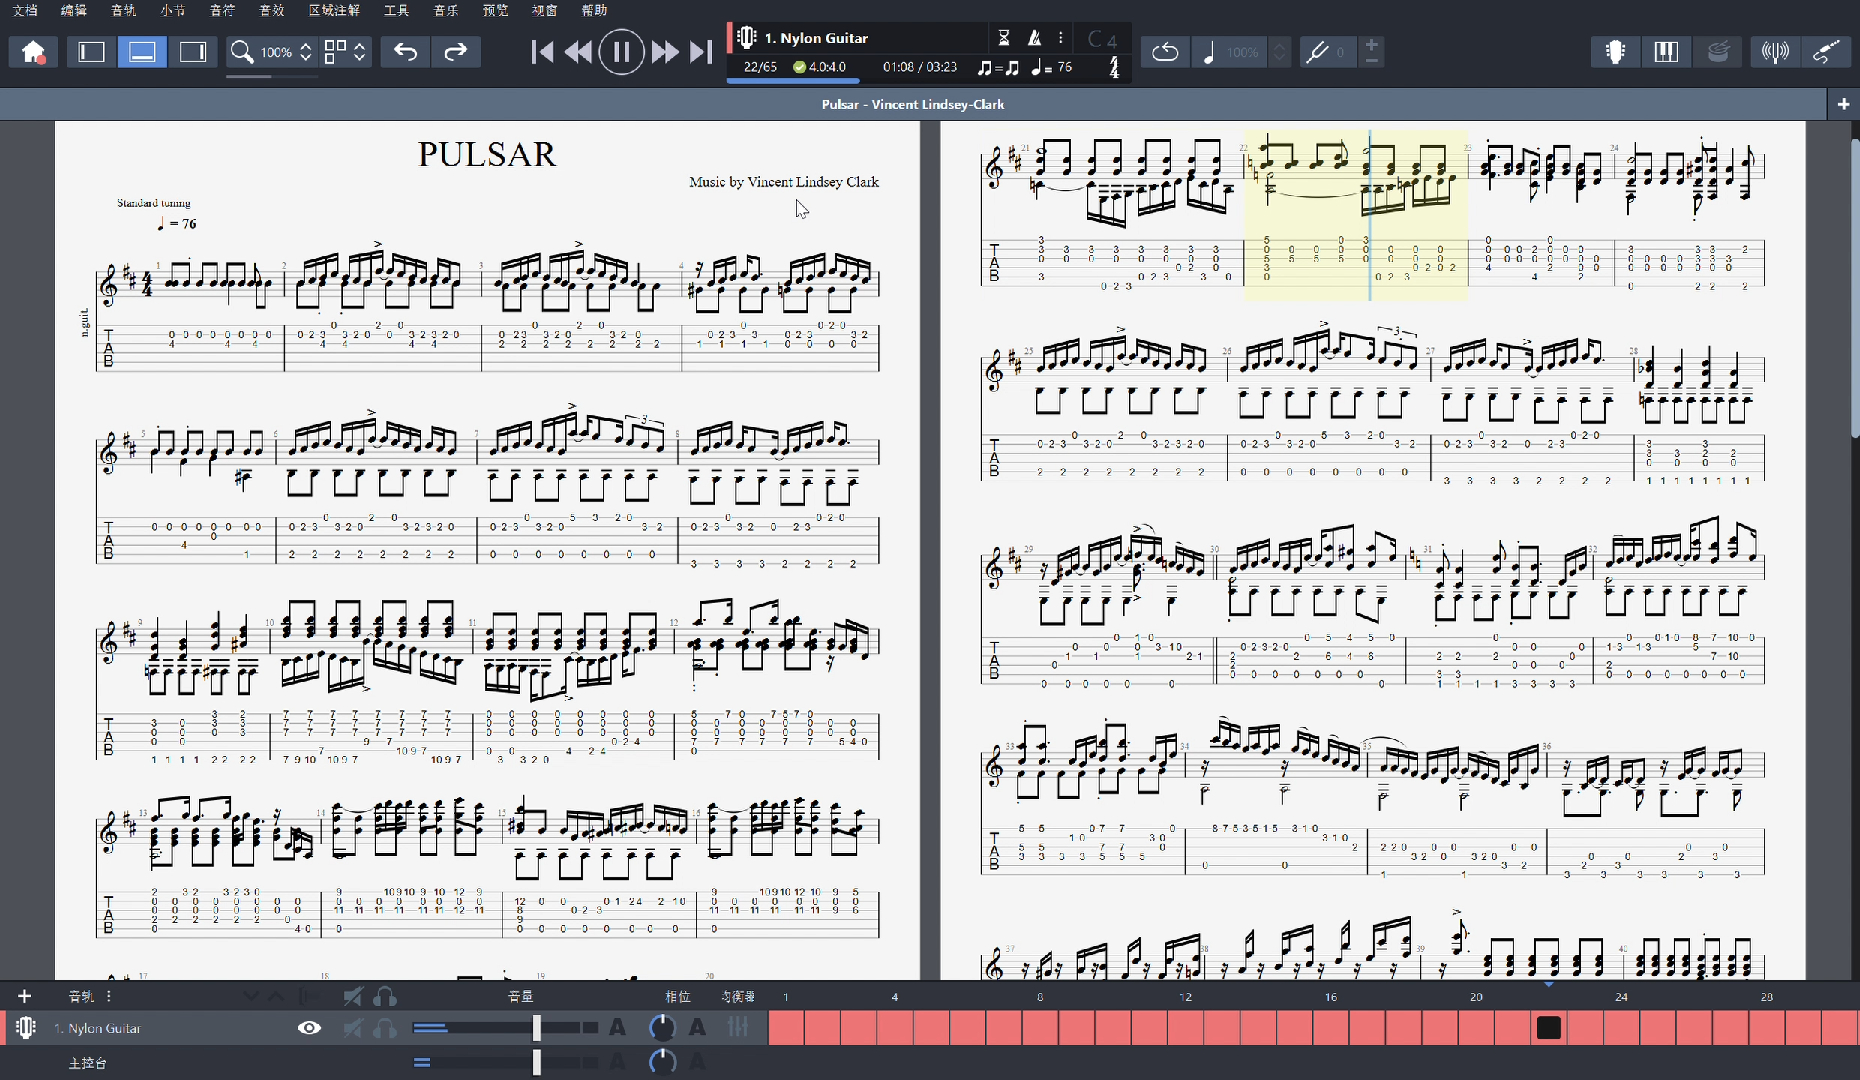1860x1080 pixels.
Task: Show the drums view
Action: point(1718,52)
